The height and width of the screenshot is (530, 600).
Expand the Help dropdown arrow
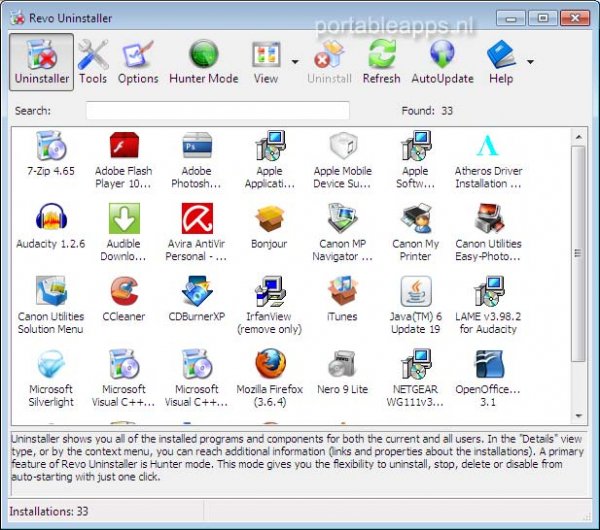(x=529, y=61)
